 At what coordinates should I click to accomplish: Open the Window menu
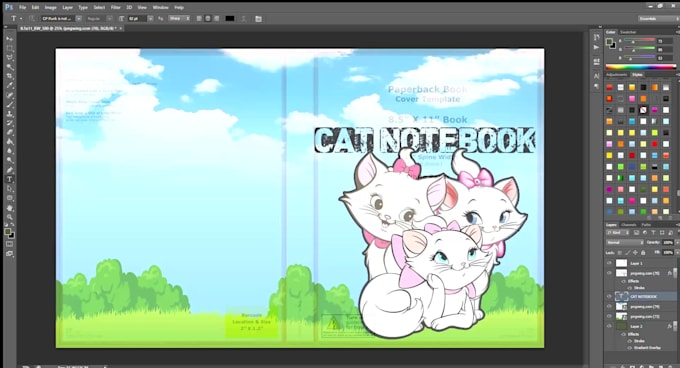click(160, 7)
